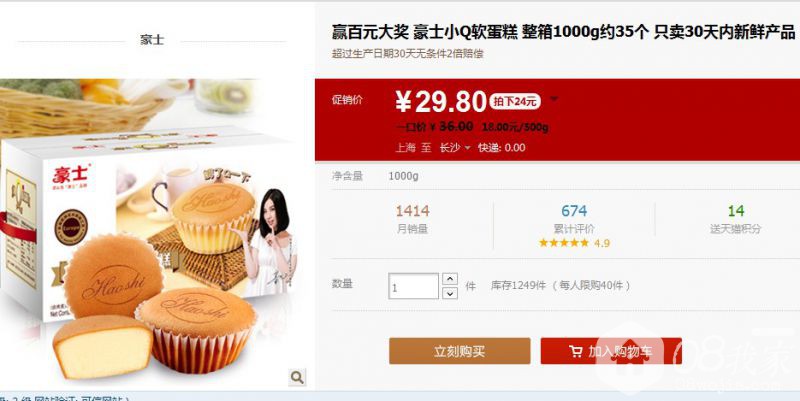
Task: Click the shopping cart icon
Action: point(576,351)
